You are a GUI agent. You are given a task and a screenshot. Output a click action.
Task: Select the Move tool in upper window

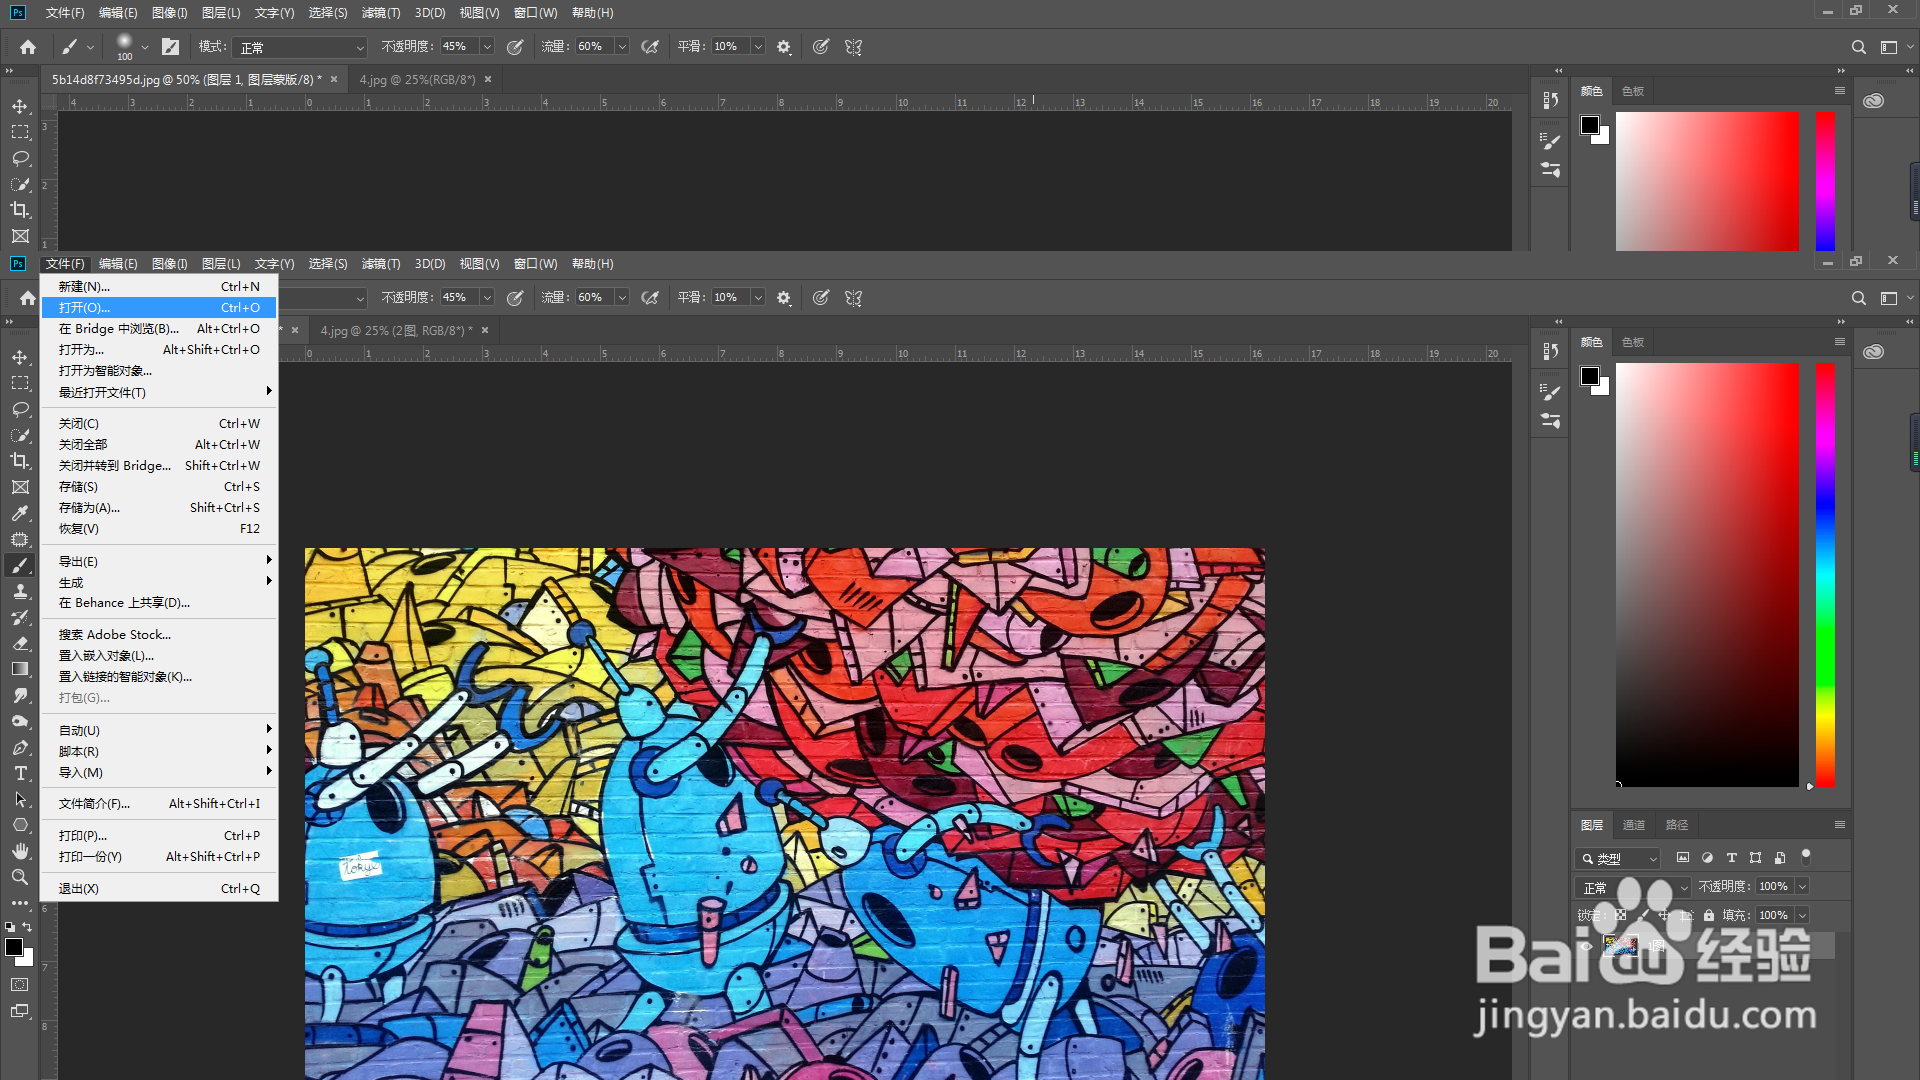coord(20,106)
